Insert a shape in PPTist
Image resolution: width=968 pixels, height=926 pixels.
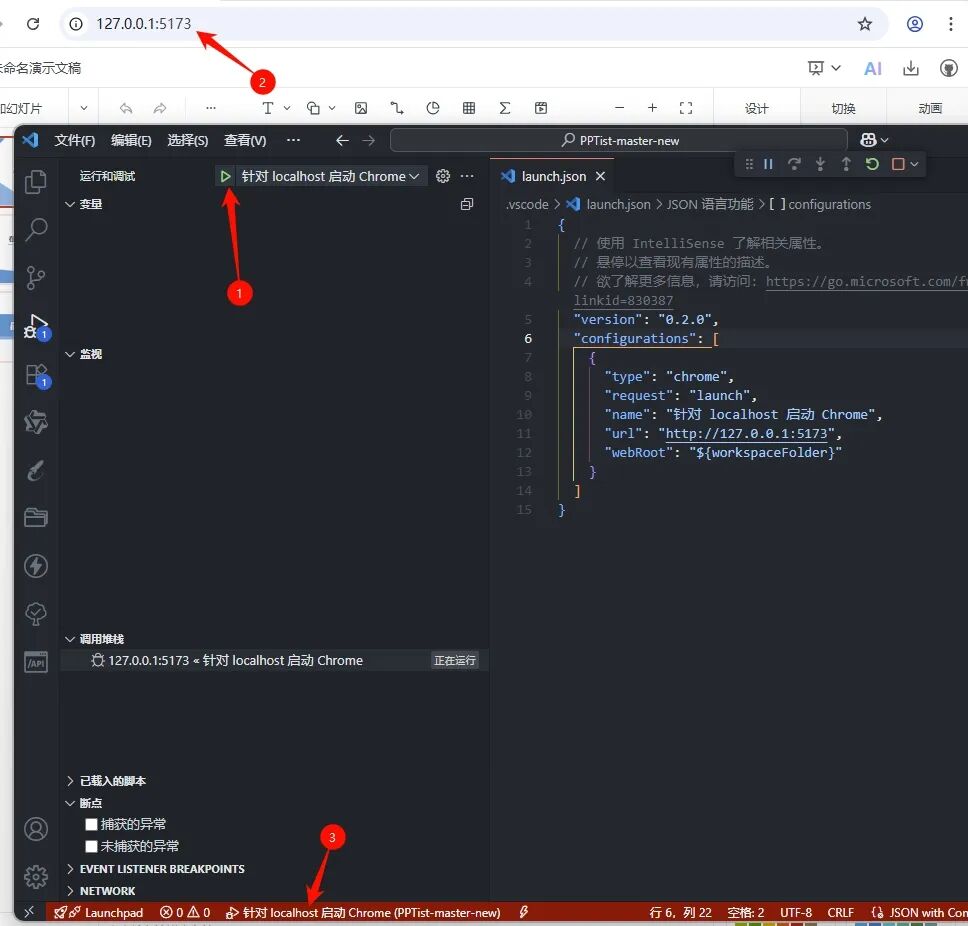coord(313,108)
